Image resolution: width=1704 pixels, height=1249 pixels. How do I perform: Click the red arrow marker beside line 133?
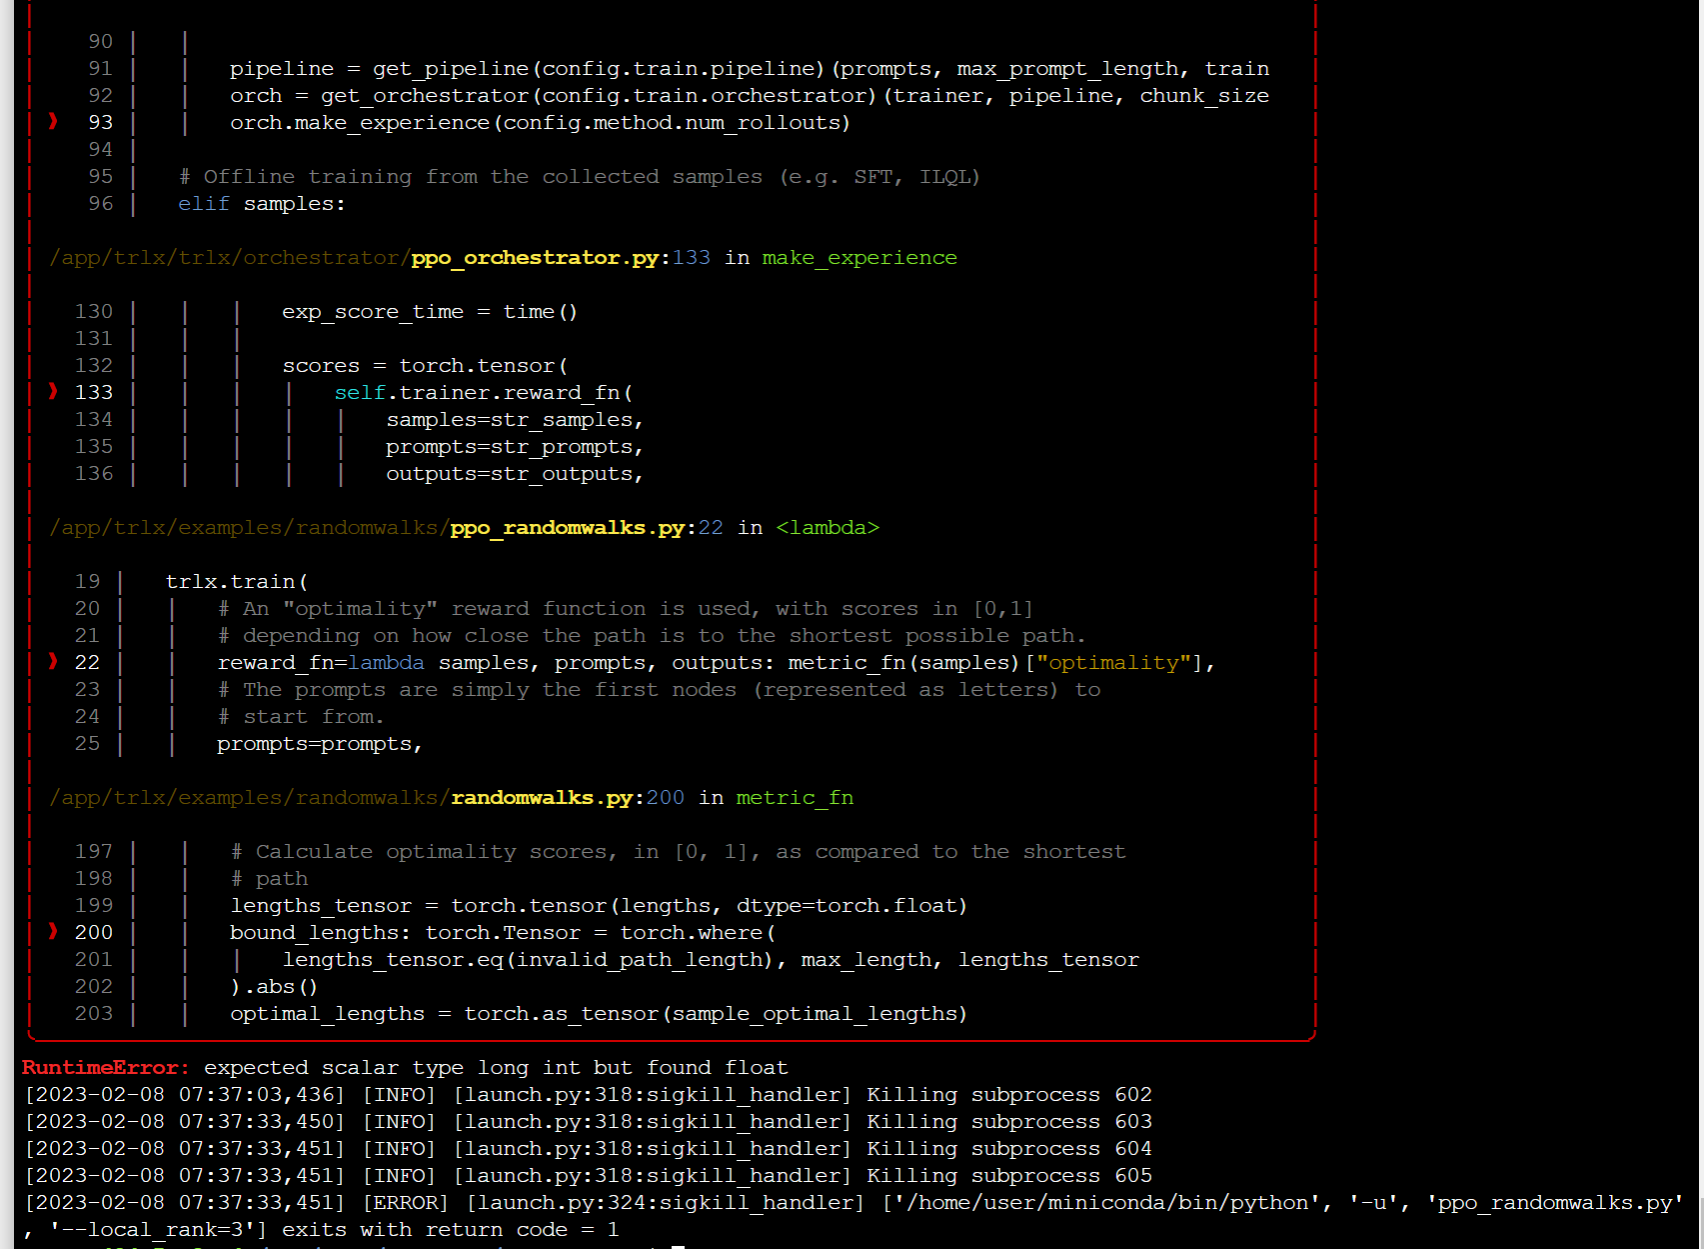click(51, 392)
